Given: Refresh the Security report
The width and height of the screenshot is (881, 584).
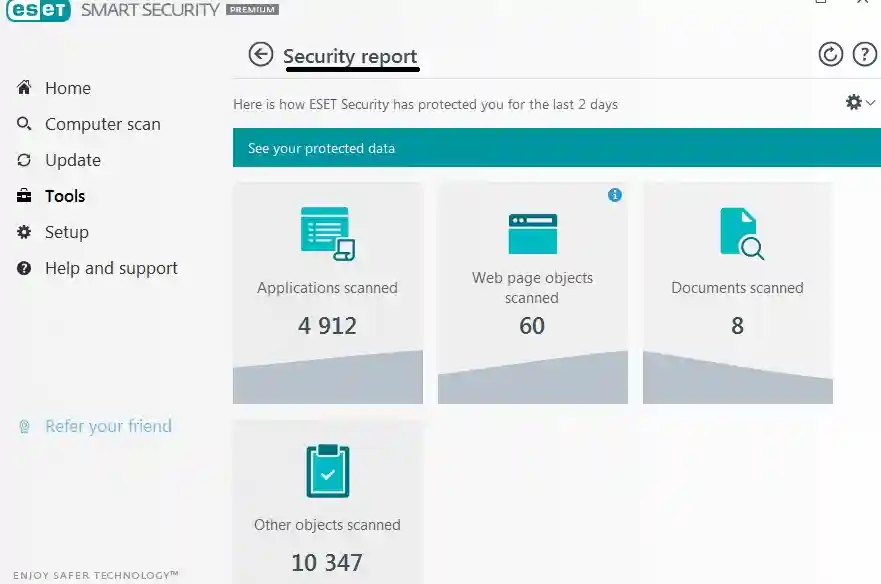Looking at the screenshot, I should coord(831,54).
